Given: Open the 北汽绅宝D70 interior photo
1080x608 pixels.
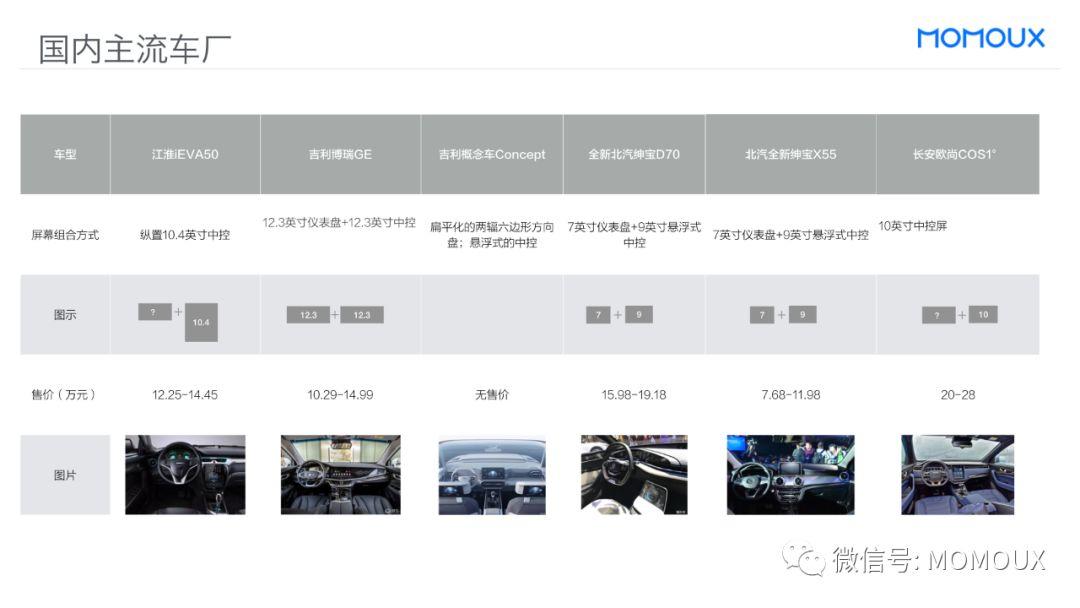Looking at the screenshot, I should click(x=634, y=474).
